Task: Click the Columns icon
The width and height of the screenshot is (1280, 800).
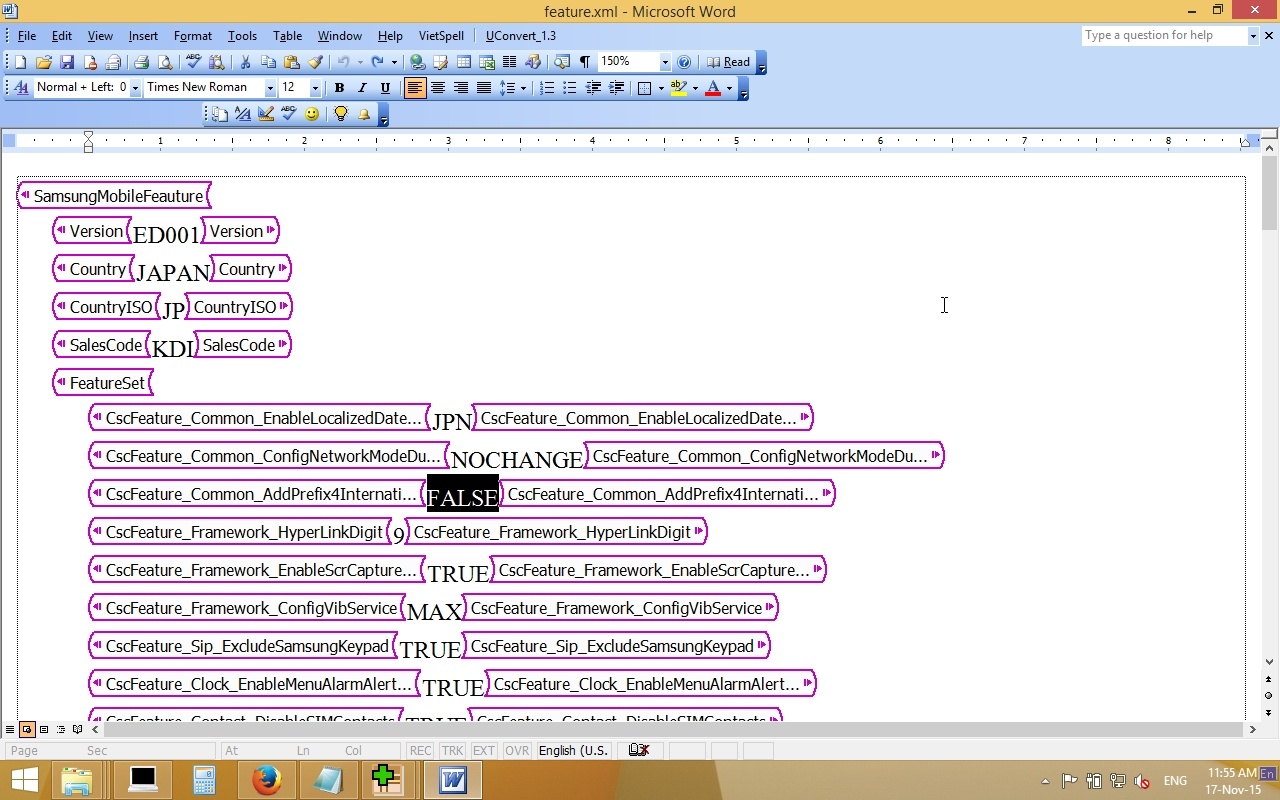Action: pyautogui.click(x=509, y=62)
